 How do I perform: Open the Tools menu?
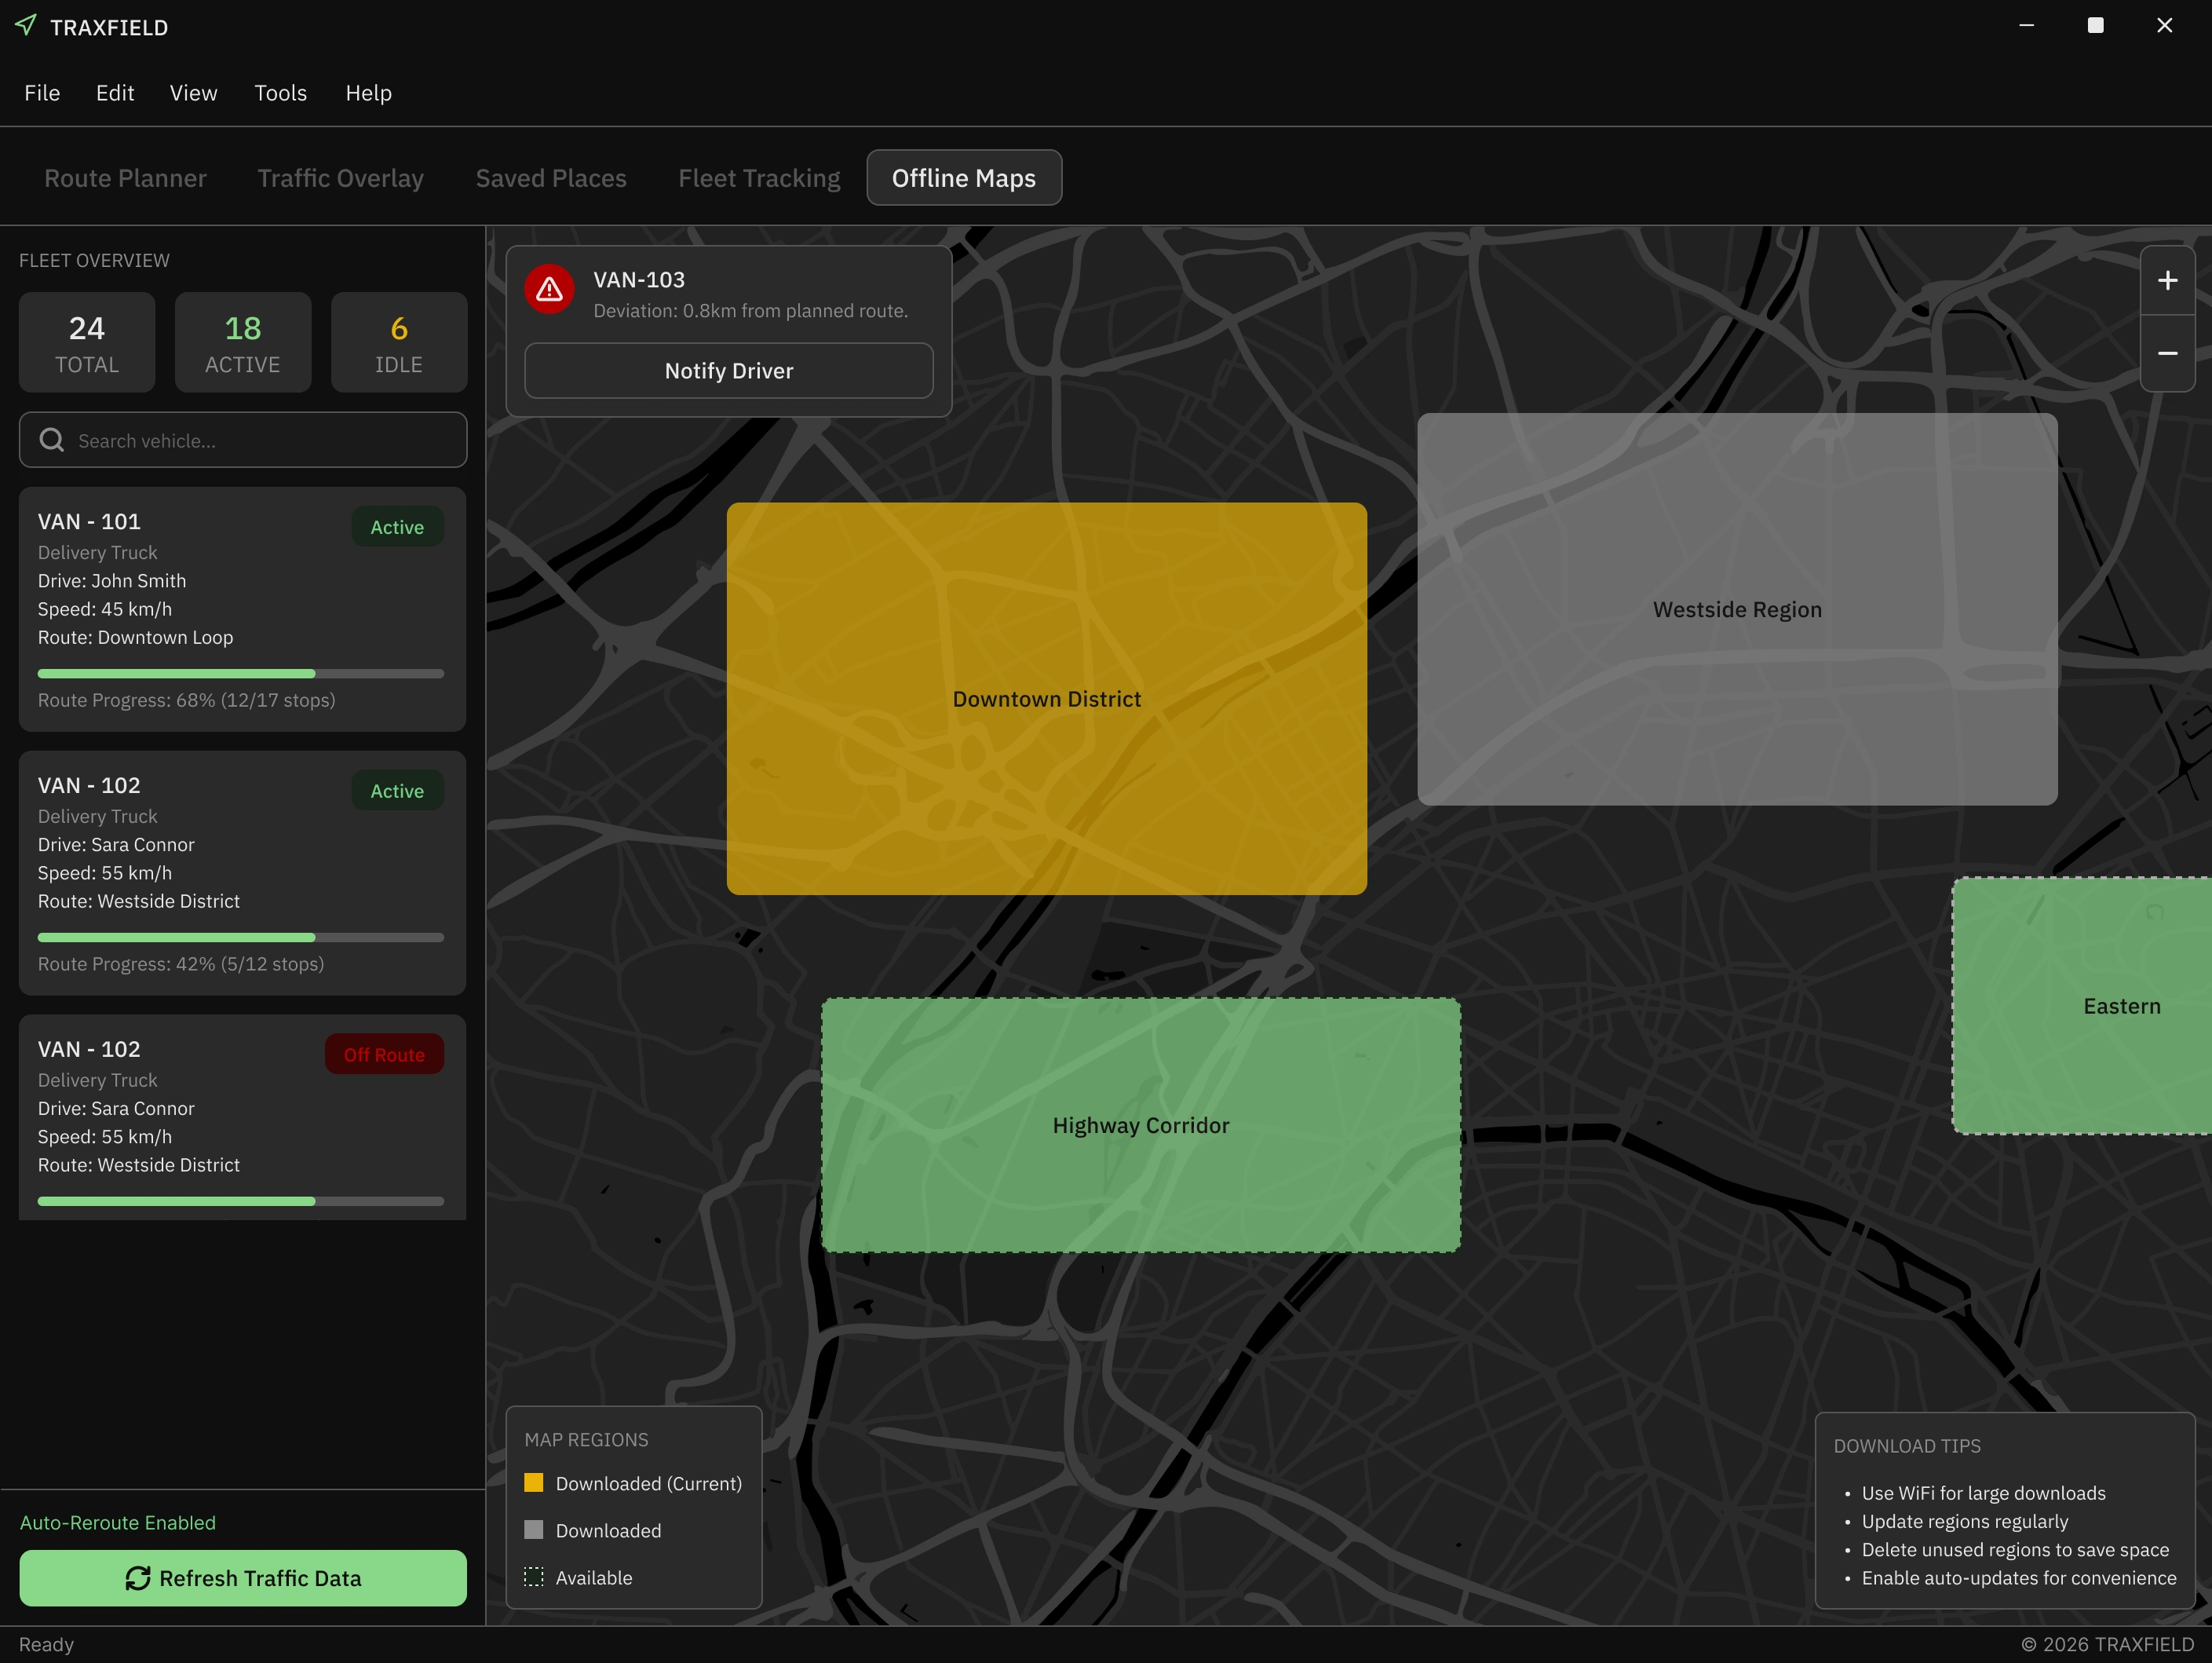click(x=280, y=93)
